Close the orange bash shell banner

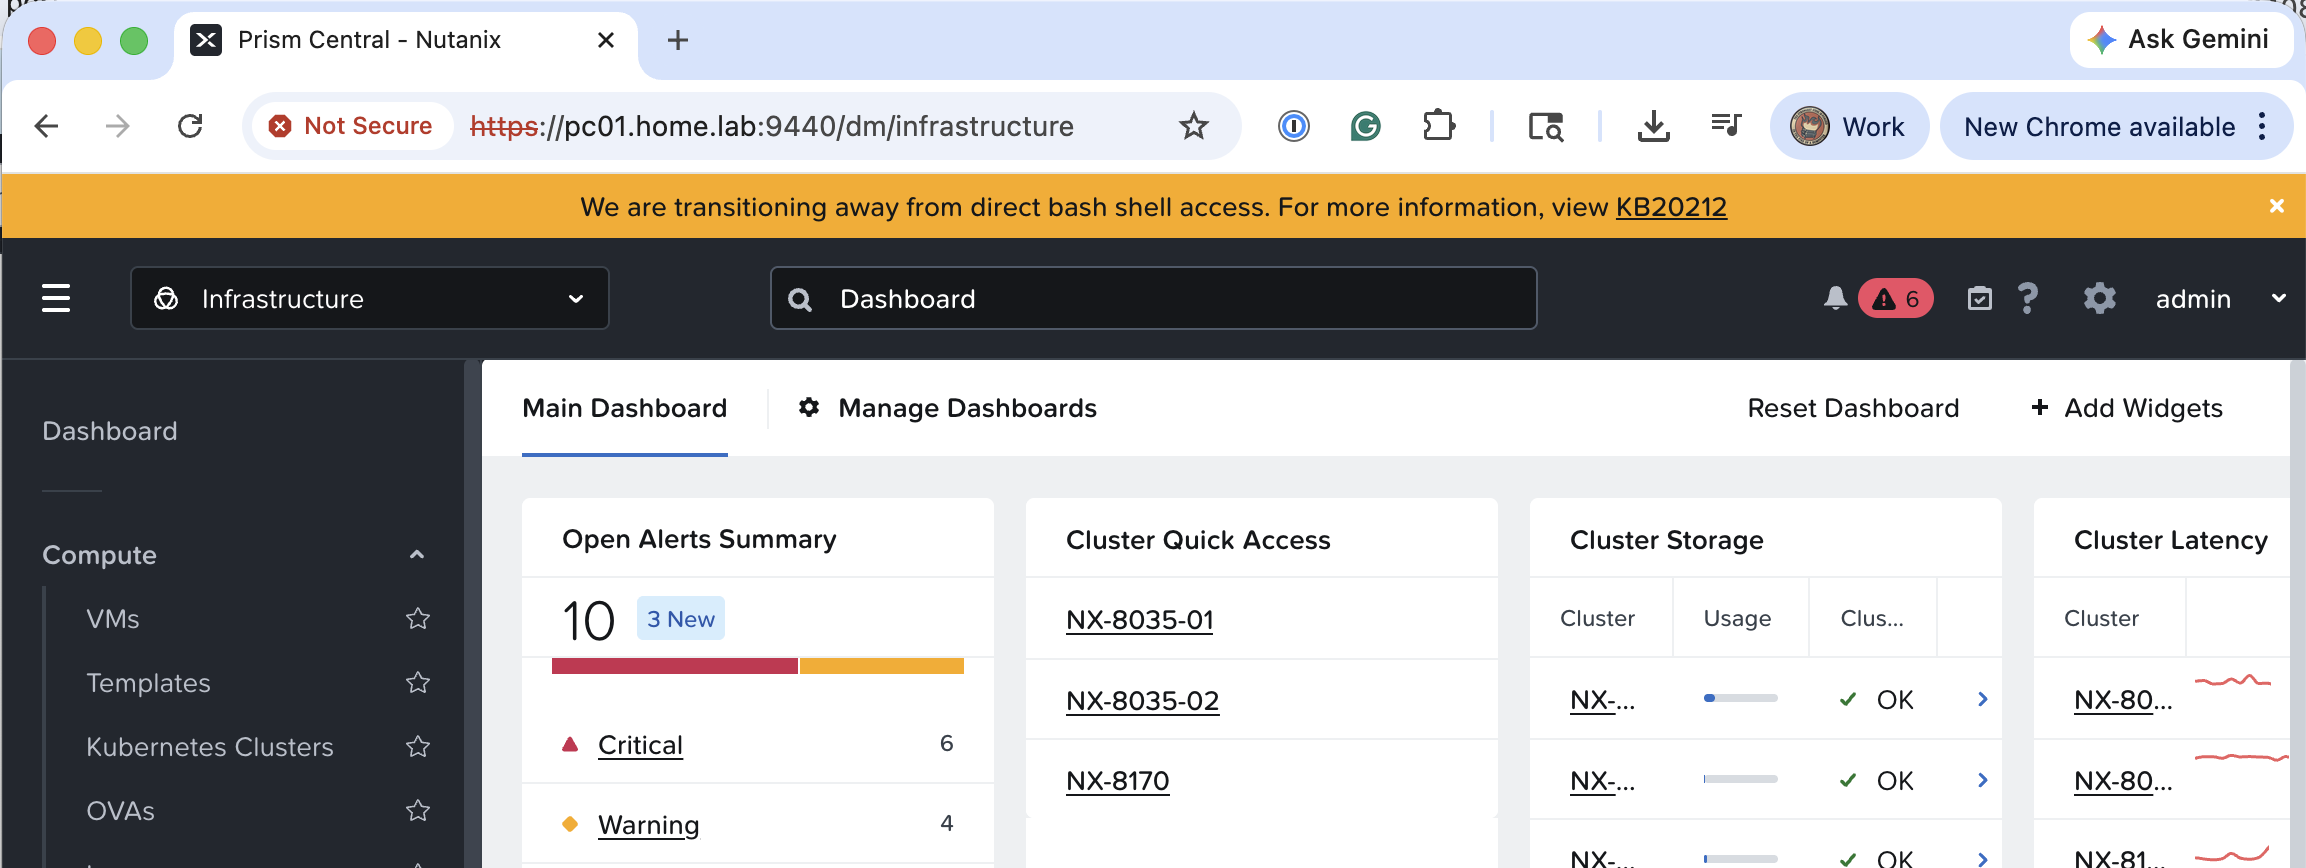coord(2277,205)
